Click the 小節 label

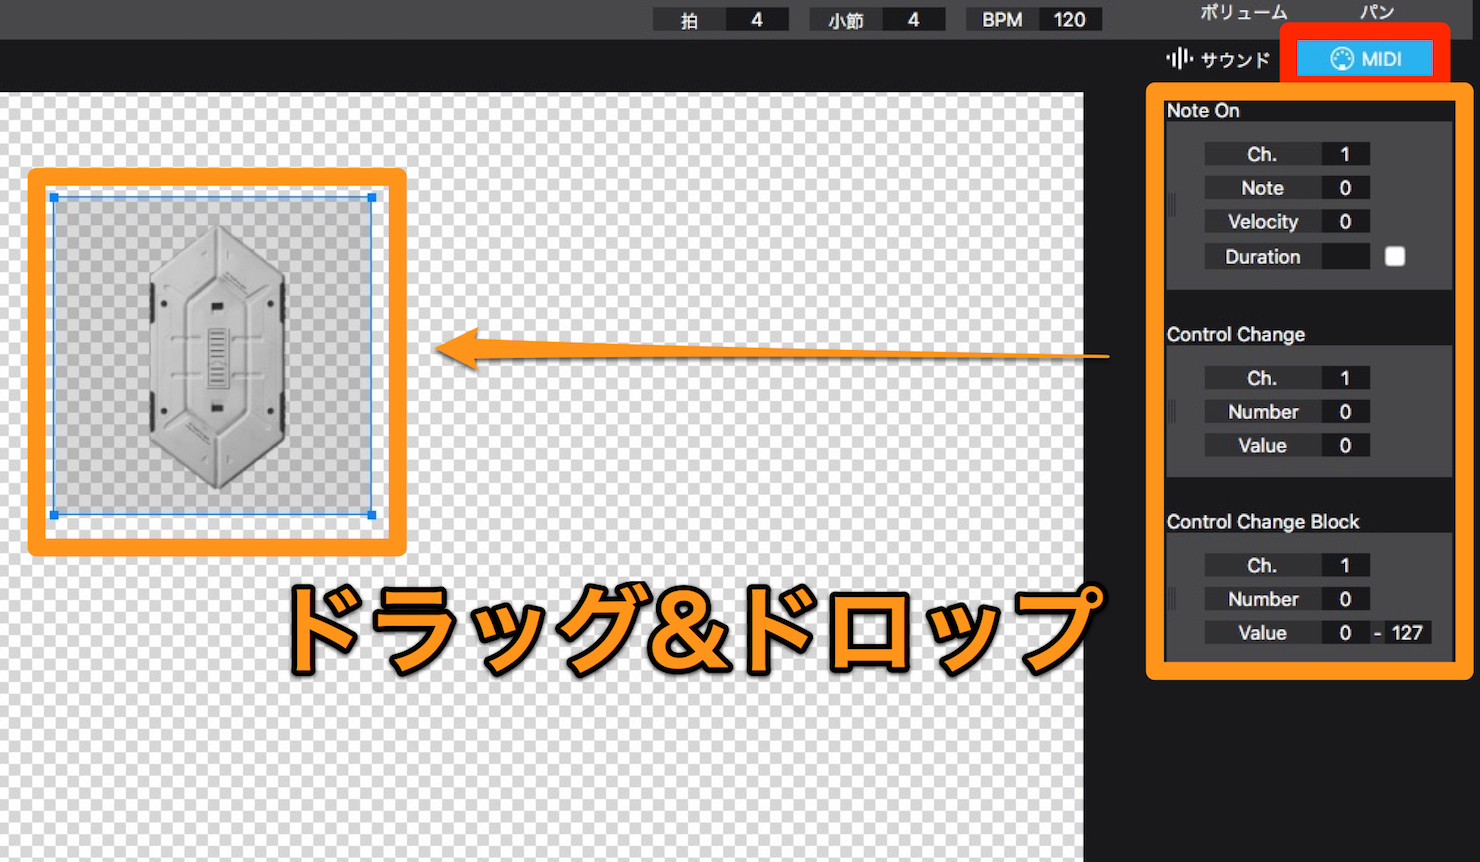tap(846, 20)
